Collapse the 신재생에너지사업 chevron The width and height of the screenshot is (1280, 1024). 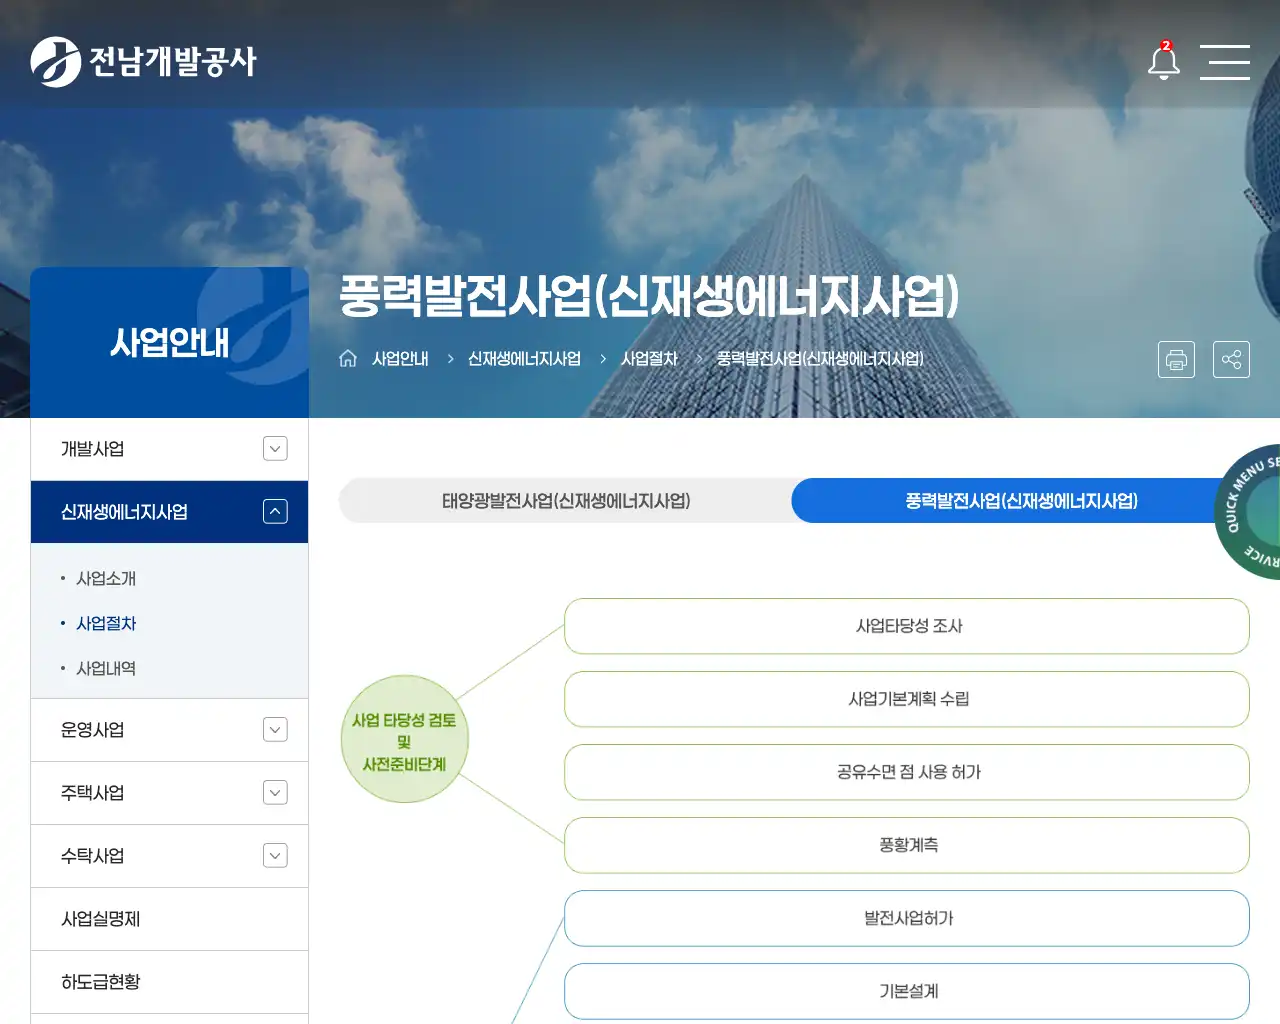coord(275,512)
